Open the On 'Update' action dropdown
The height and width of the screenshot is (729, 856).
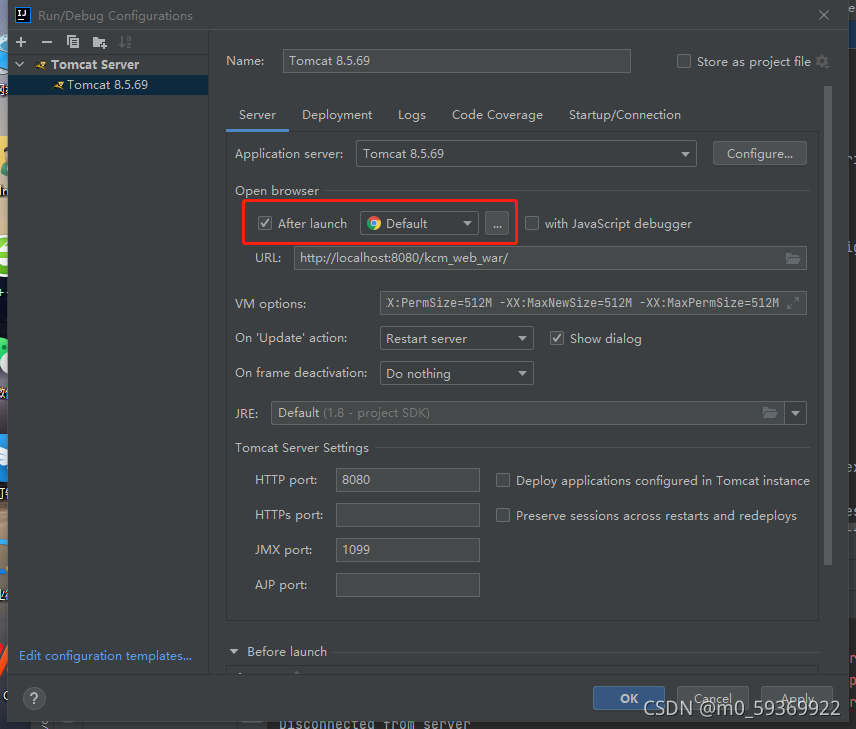[x=456, y=339]
